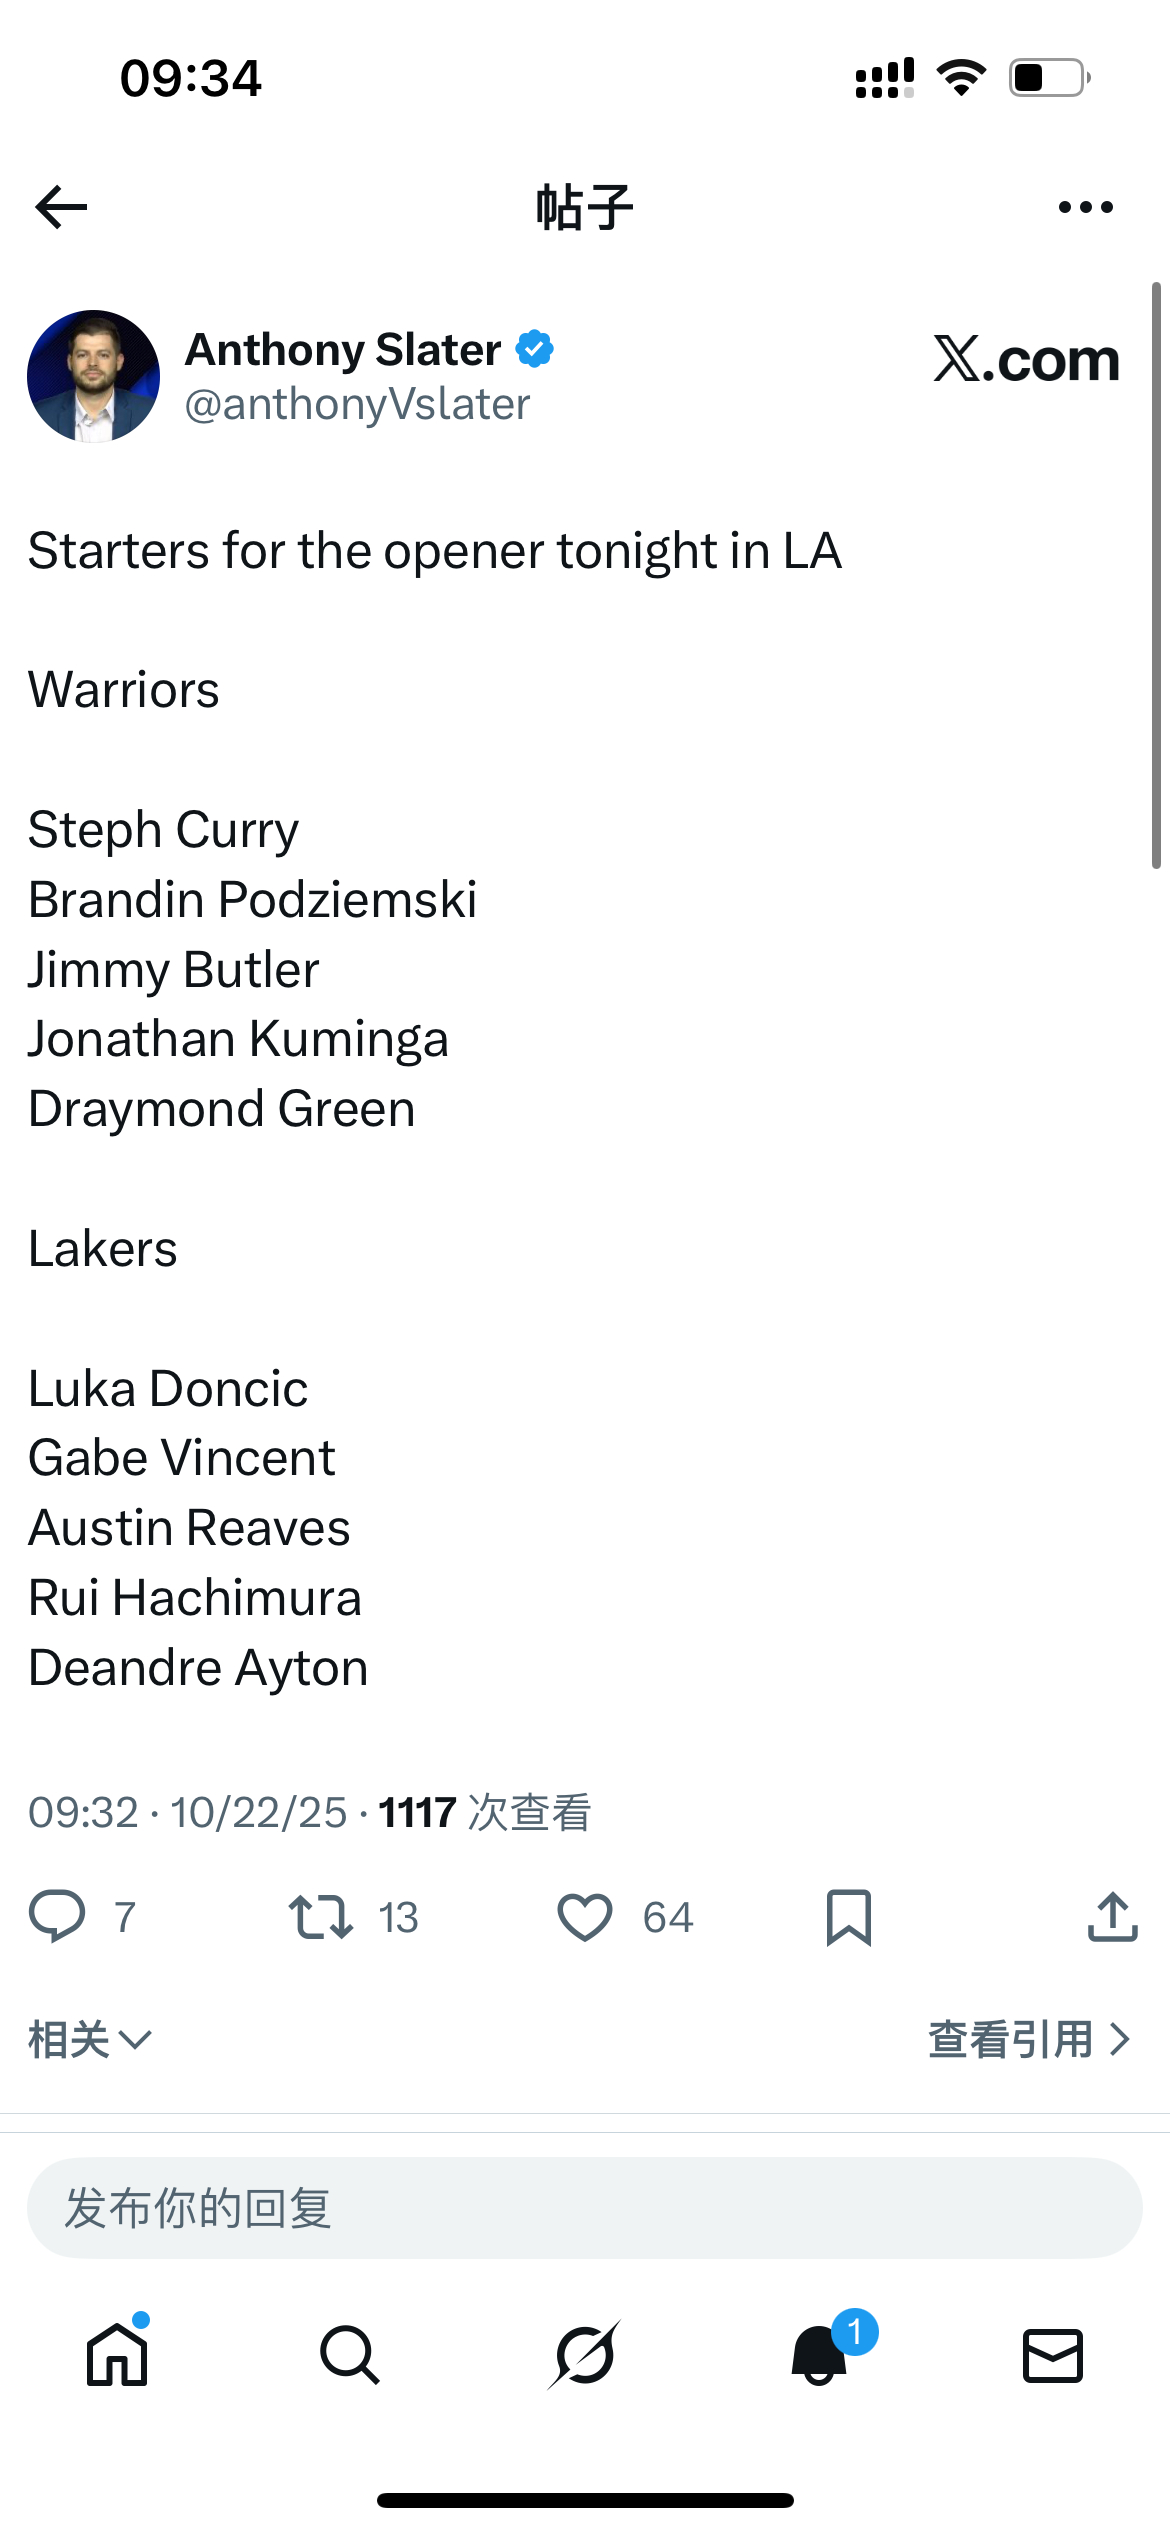1170x2532 pixels.
Task: Open Notifications bell with badge
Action: coord(820,2355)
